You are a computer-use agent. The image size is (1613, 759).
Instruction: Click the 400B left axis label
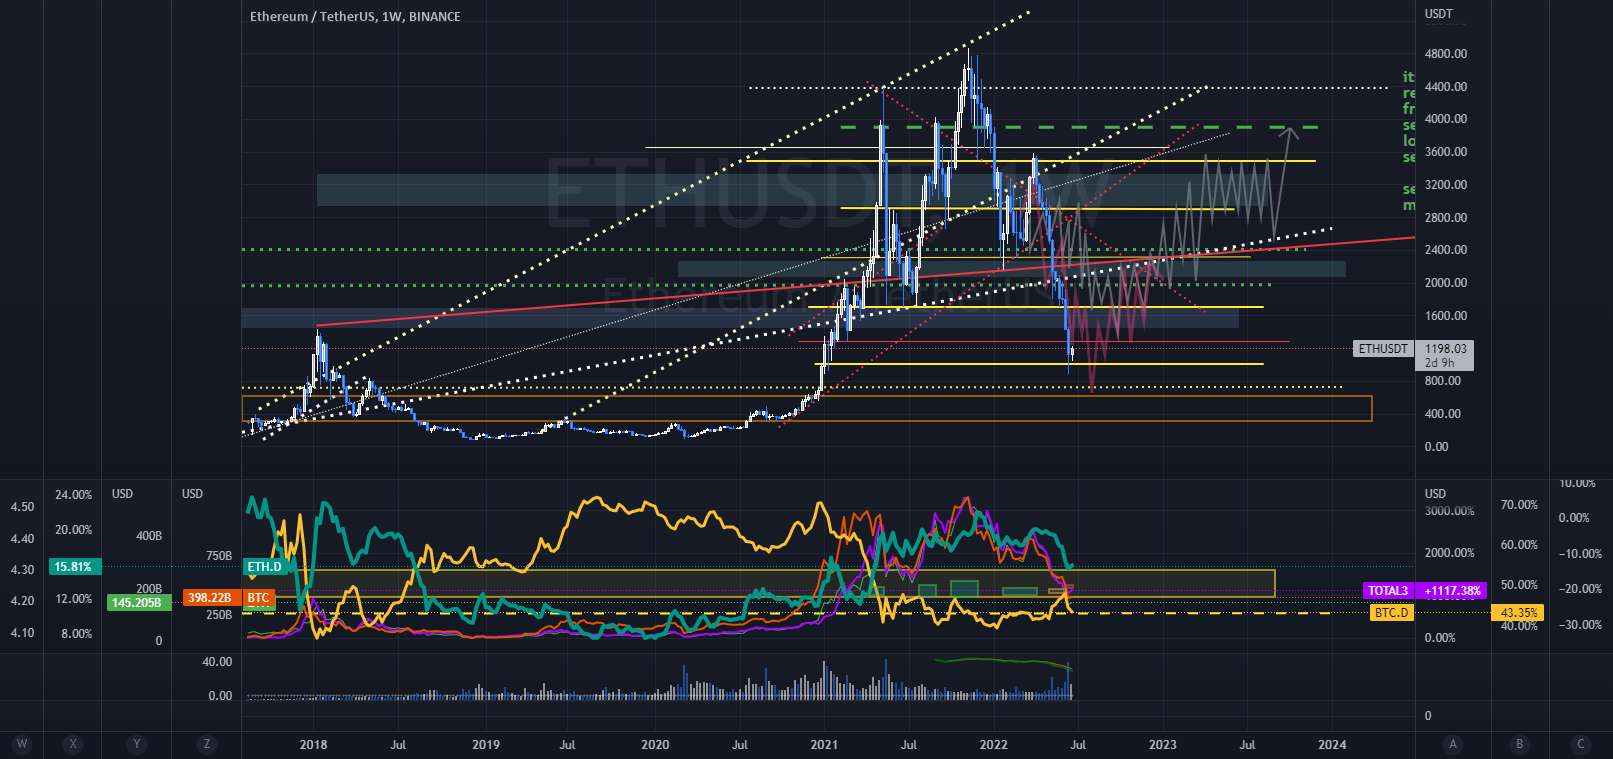pyautogui.click(x=149, y=536)
